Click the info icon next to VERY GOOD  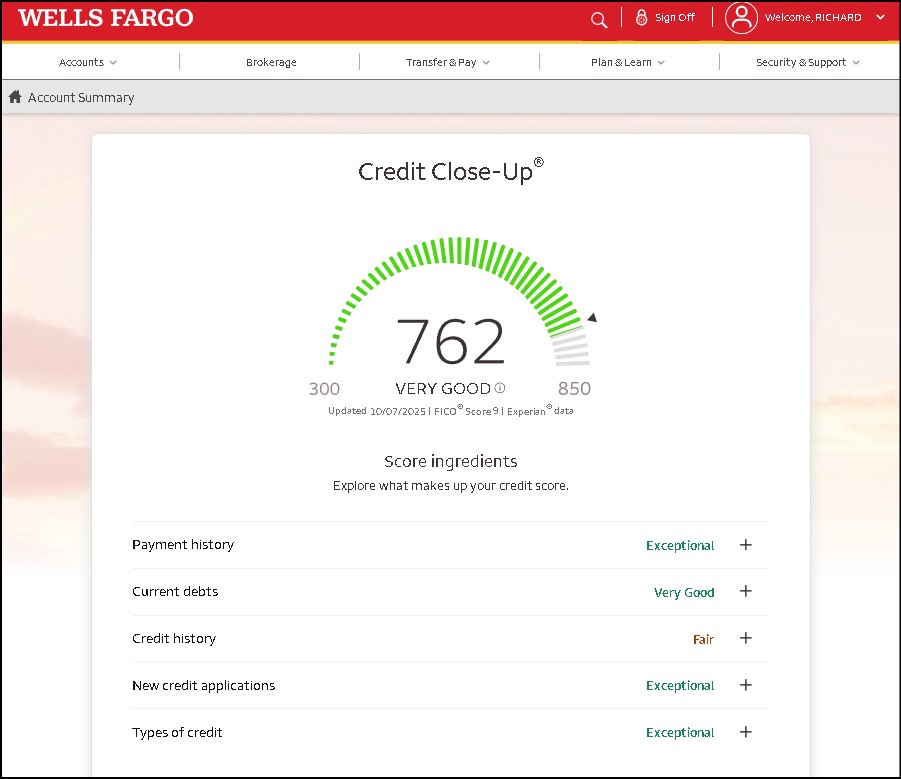click(500, 388)
